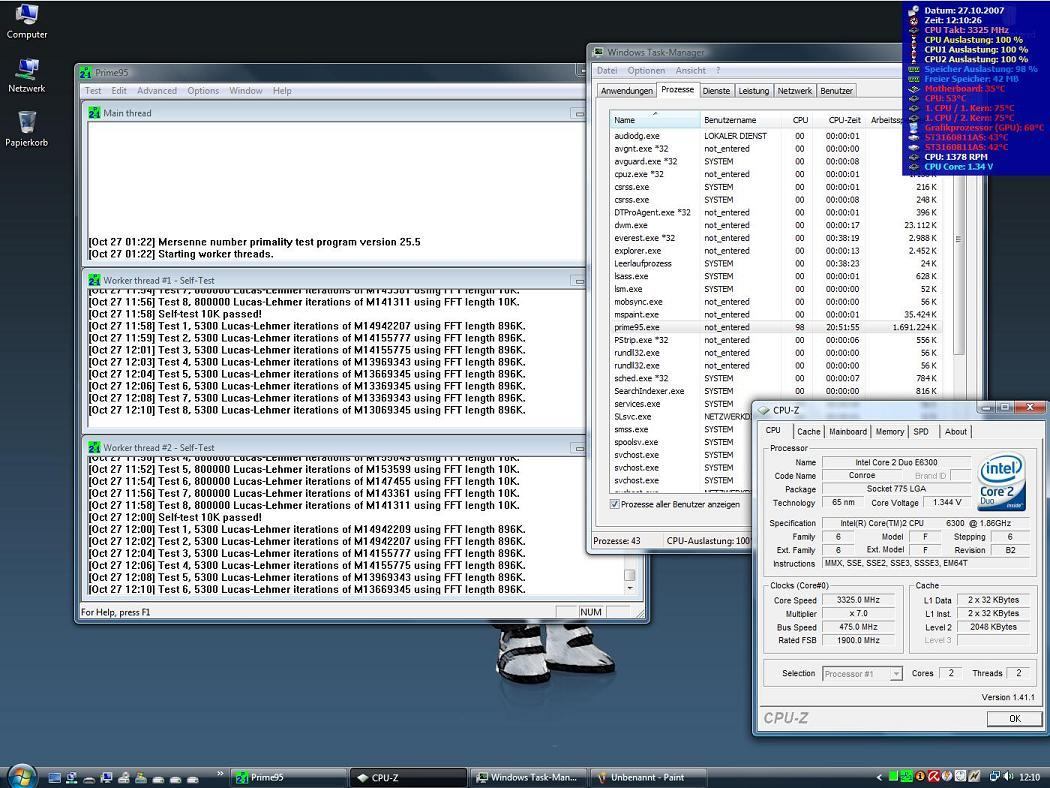Select the Leerlaufprozess process row
Screen dimensions: 1050x788
tap(776, 263)
